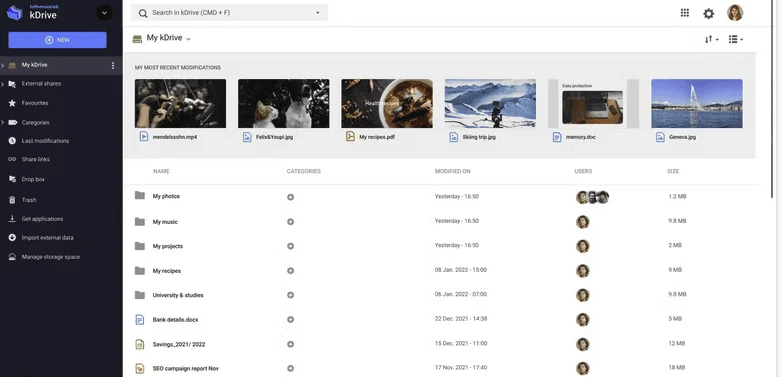783x377 pixels.
Task: Sort by the MODIFIED ON column header
Action: click(452, 171)
